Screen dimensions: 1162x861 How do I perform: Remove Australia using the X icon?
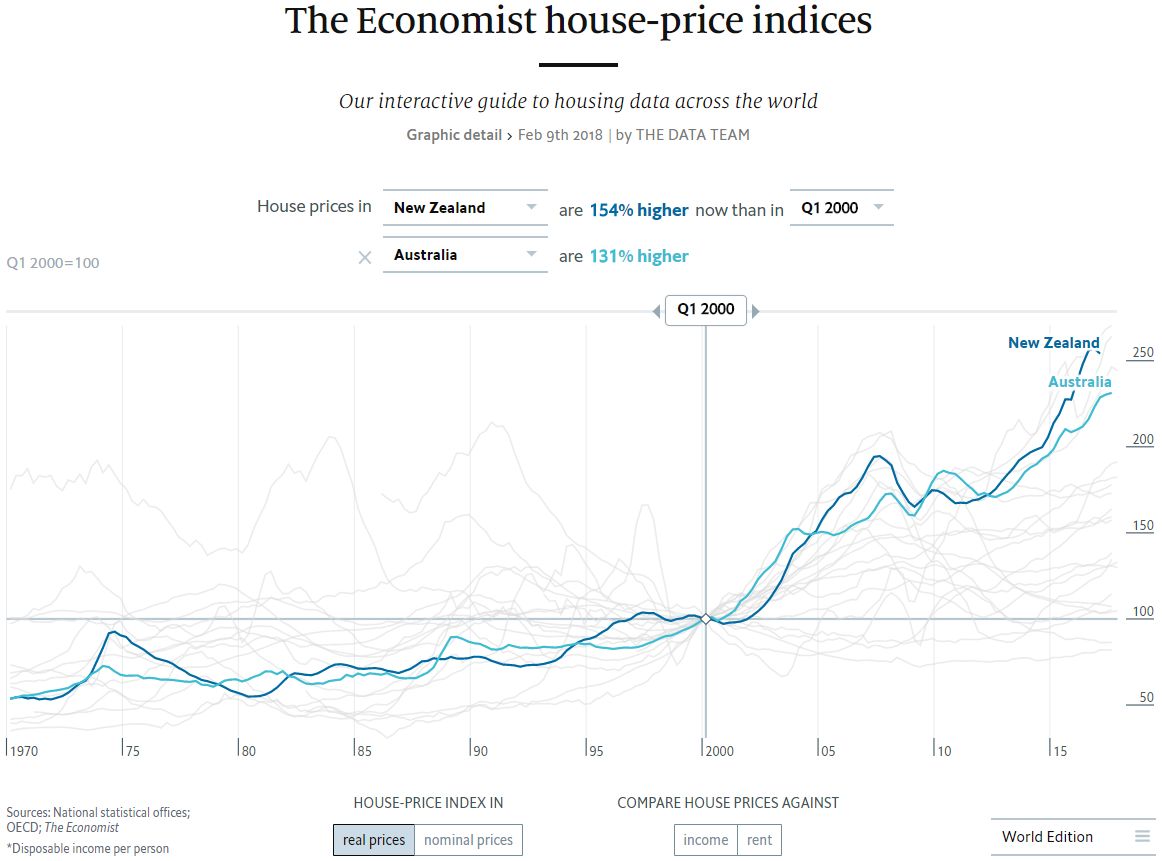pyautogui.click(x=364, y=257)
